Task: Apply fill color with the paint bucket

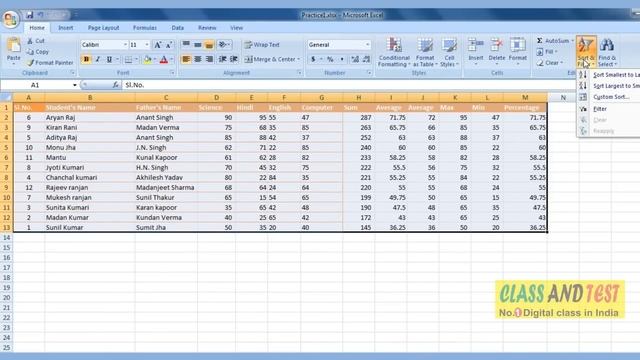Action: [x=148, y=60]
